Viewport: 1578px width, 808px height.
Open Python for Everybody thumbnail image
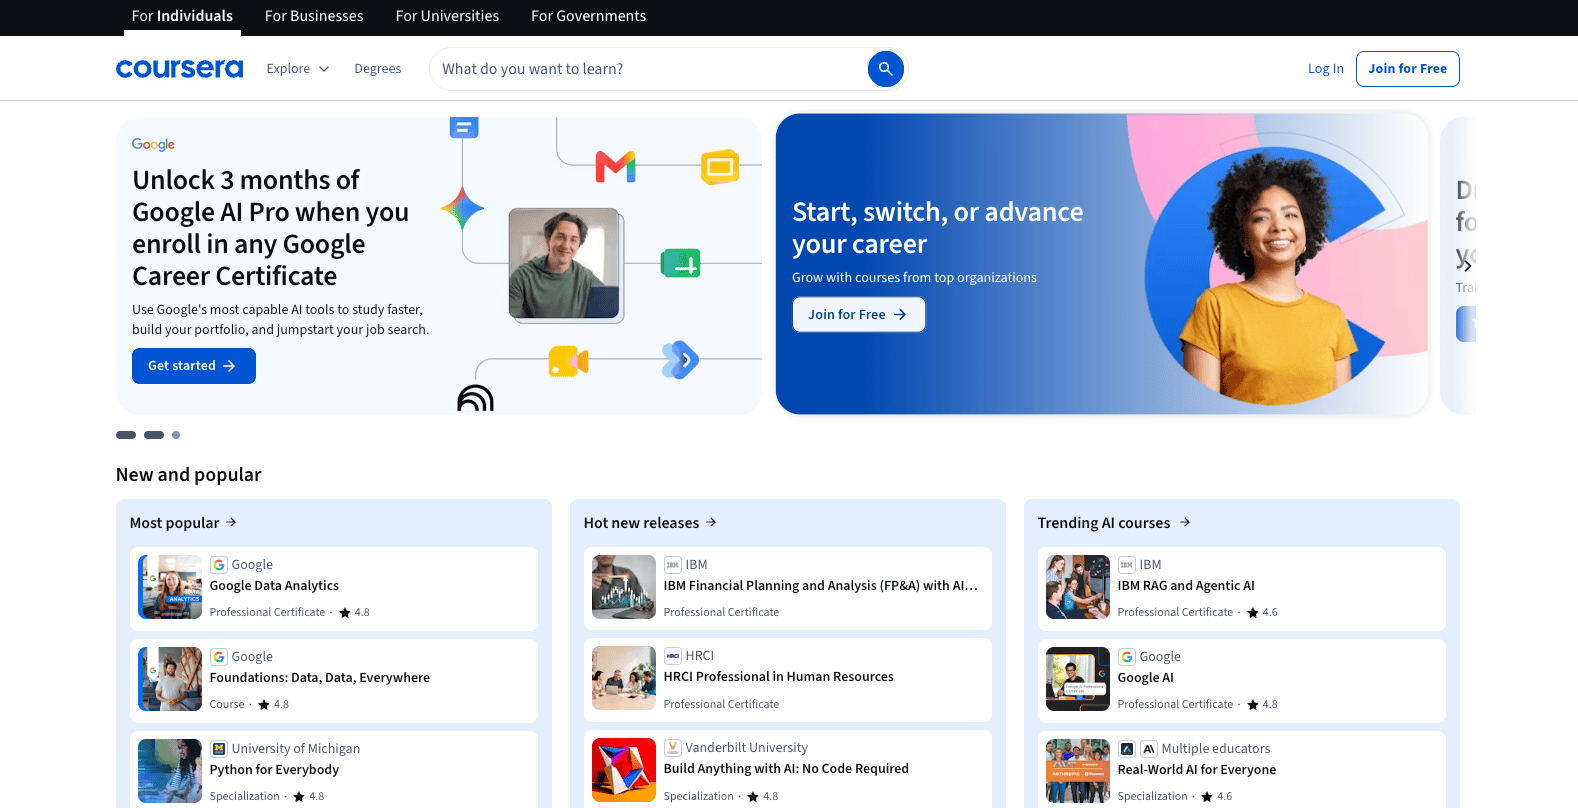[x=170, y=771]
